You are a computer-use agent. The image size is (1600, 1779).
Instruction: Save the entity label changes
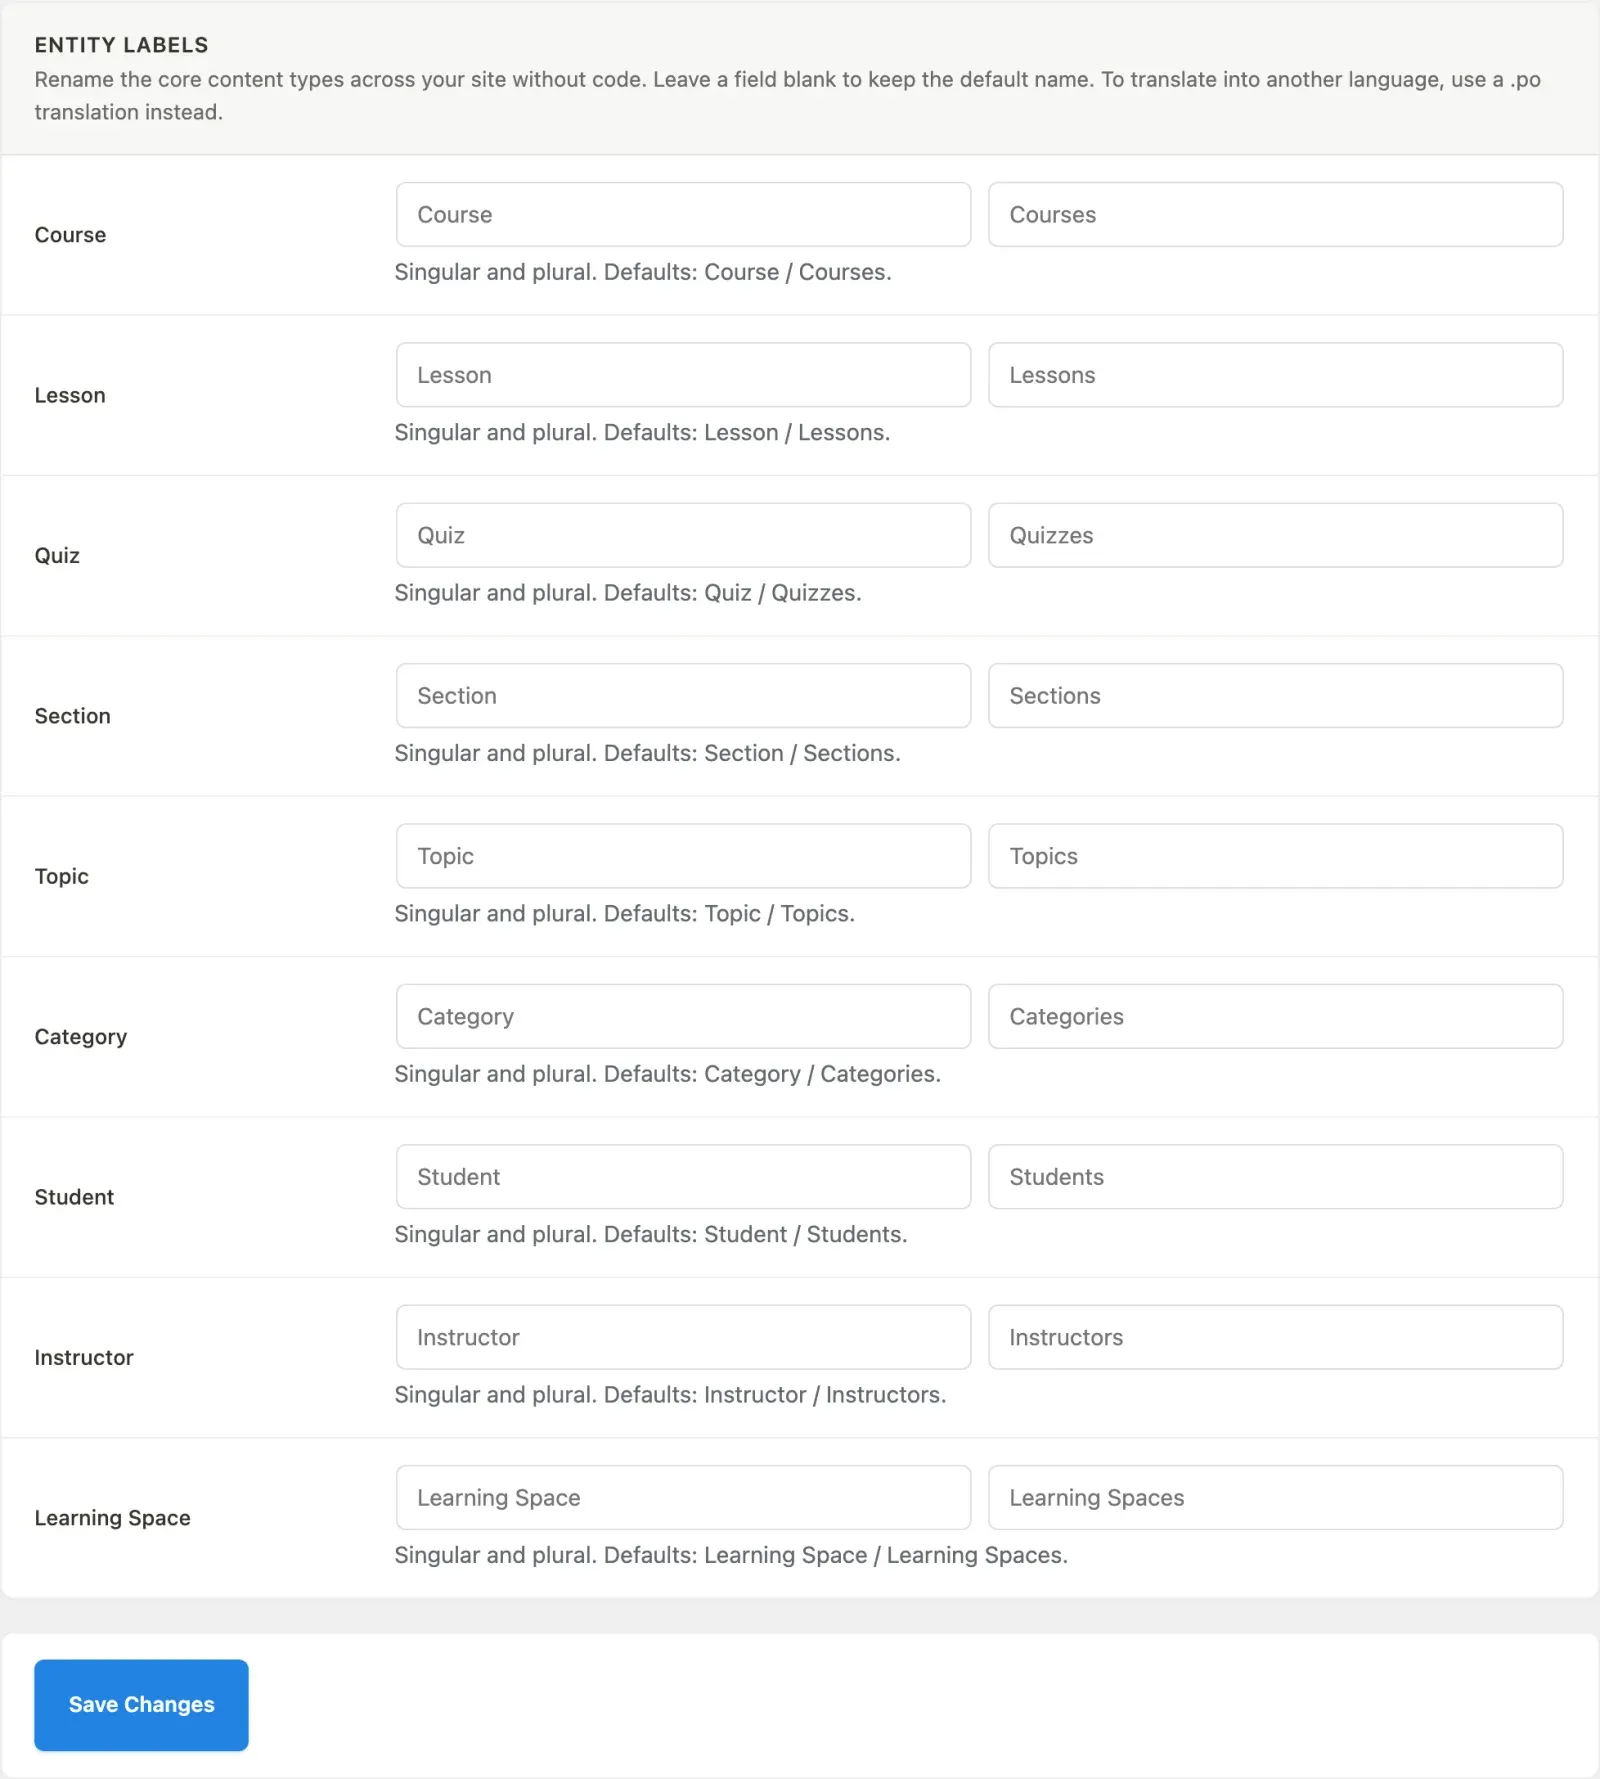click(x=141, y=1705)
